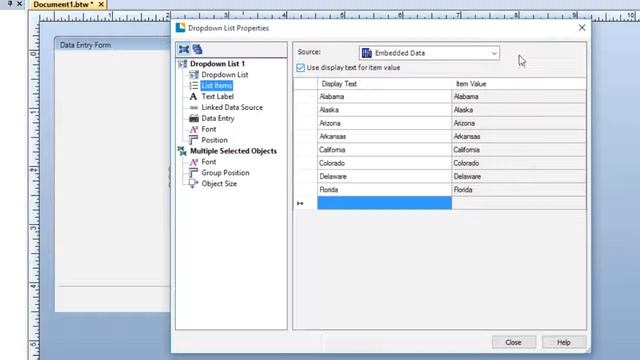This screenshot has height=360, width=640.
Task: Click the Data Entry keyboard icon
Action: pos(193,118)
